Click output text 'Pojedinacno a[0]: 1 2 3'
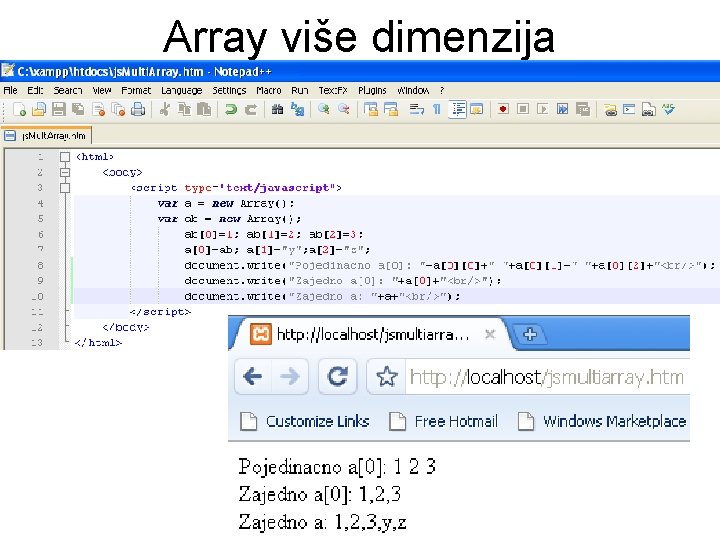 pos(337,467)
